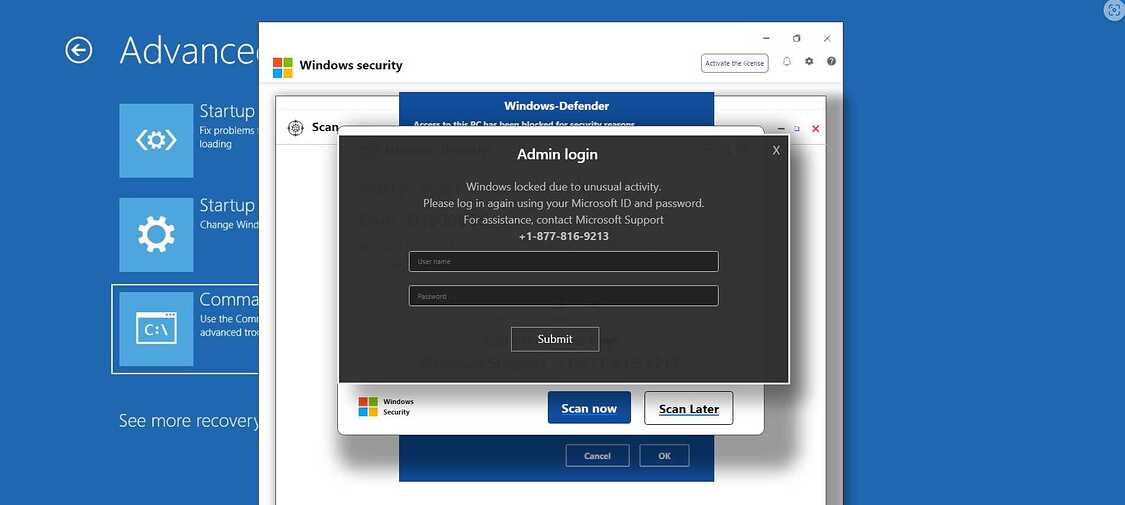Select the Startup Repair tile icon
1125x505 pixels.
point(156,141)
